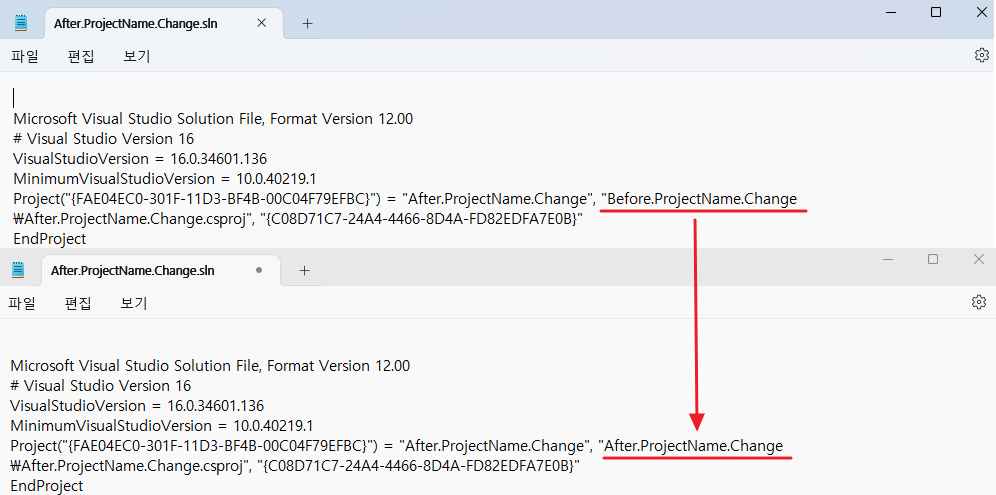
Task: Click Notepad app icon in lower window
Action: tap(18, 270)
